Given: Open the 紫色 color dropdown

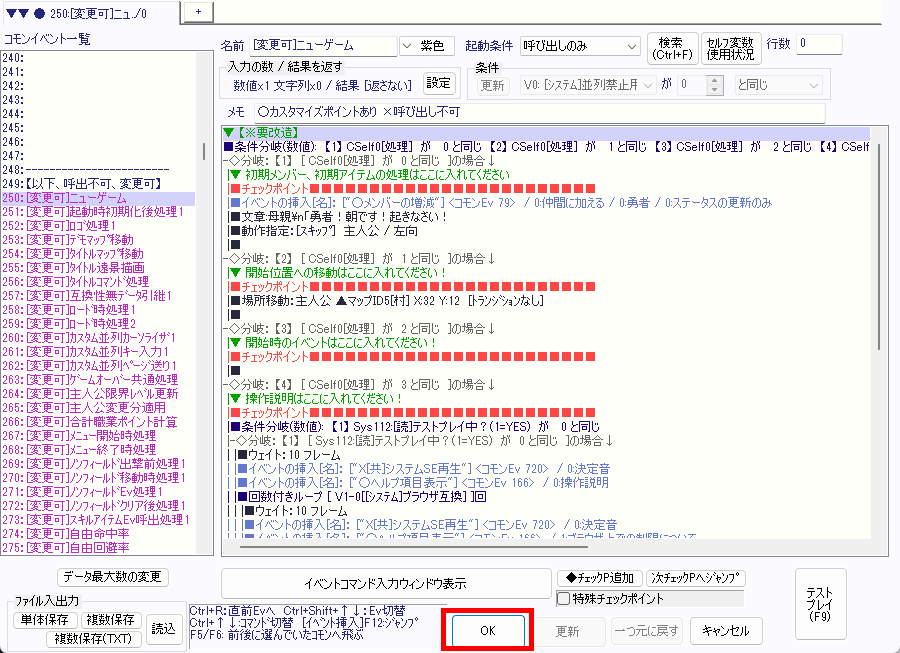Looking at the screenshot, I should (427, 46).
